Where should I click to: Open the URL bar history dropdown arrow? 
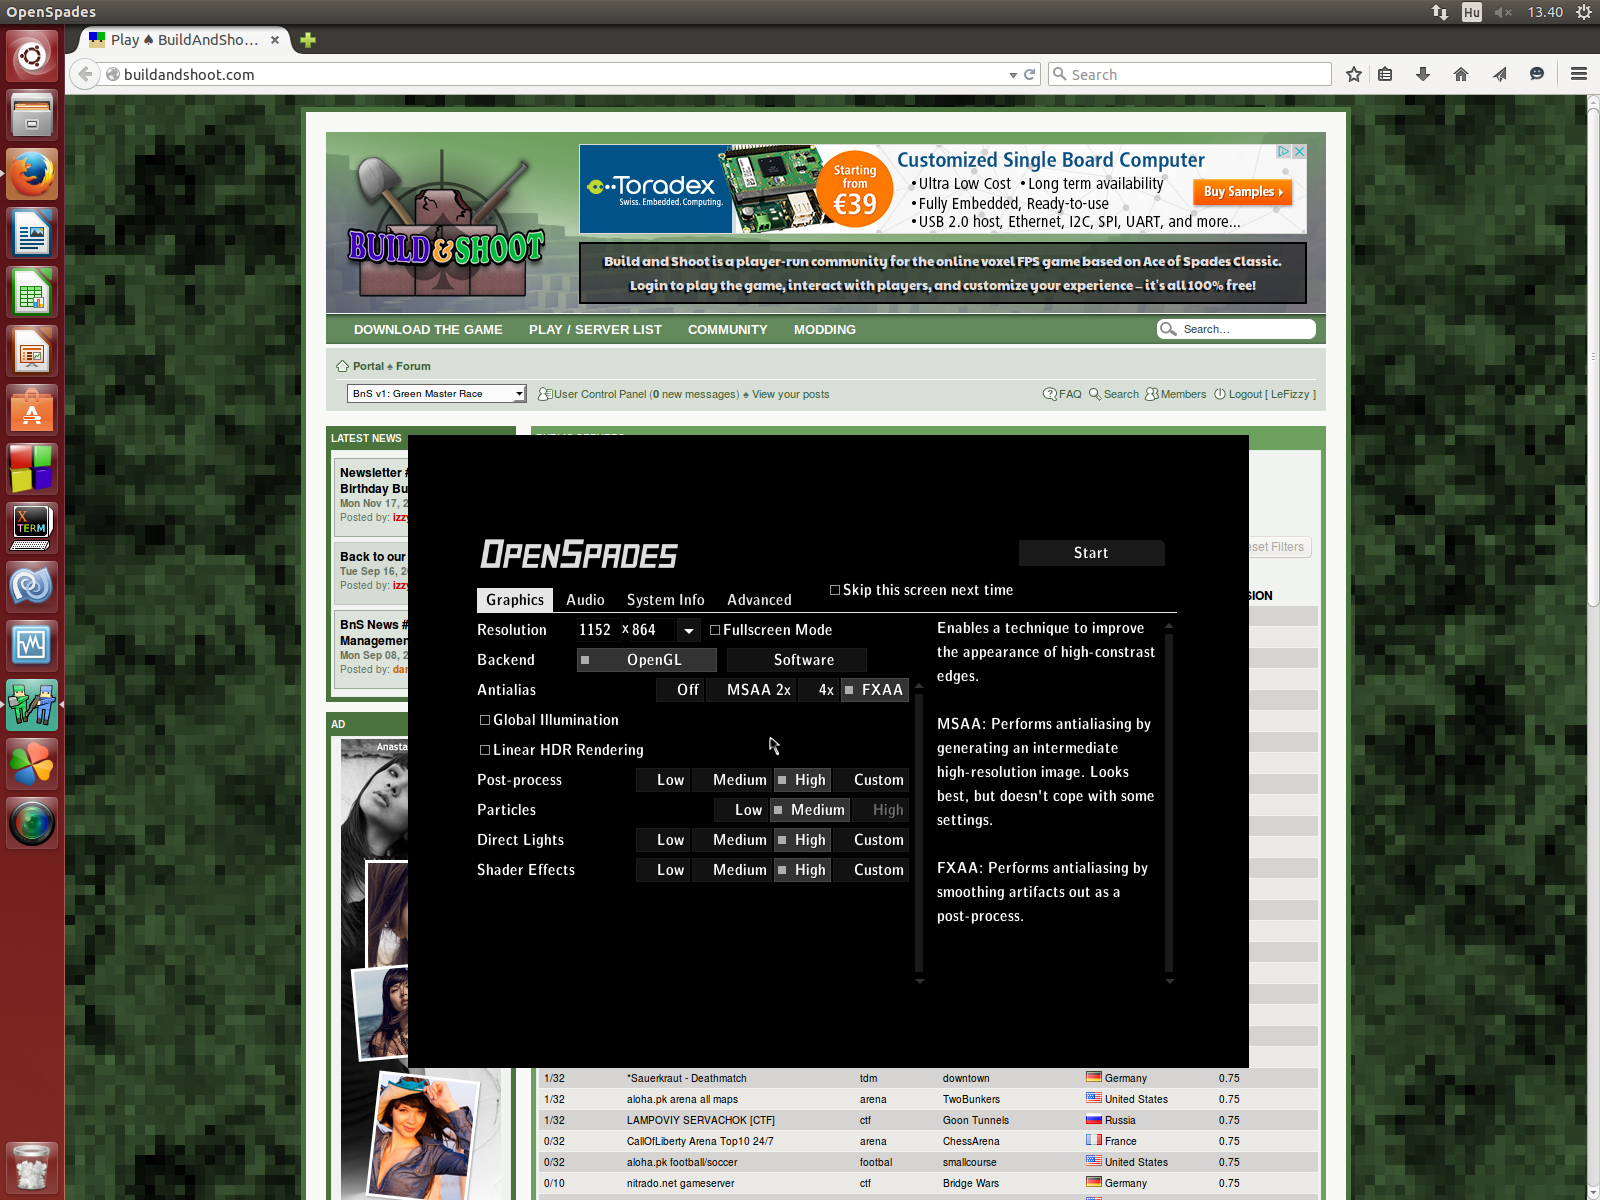[x=1013, y=75]
